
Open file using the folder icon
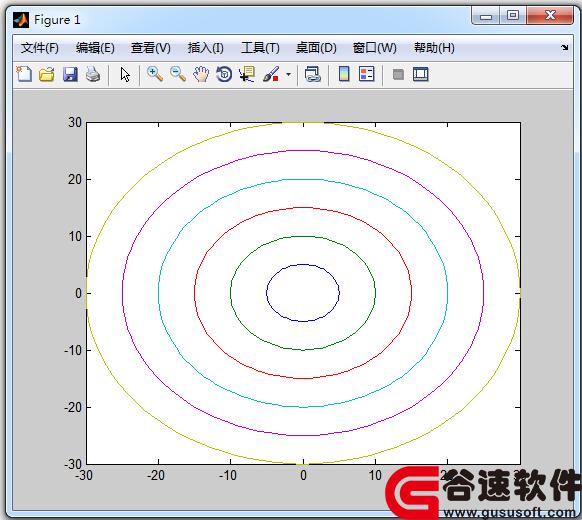click(x=47, y=74)
